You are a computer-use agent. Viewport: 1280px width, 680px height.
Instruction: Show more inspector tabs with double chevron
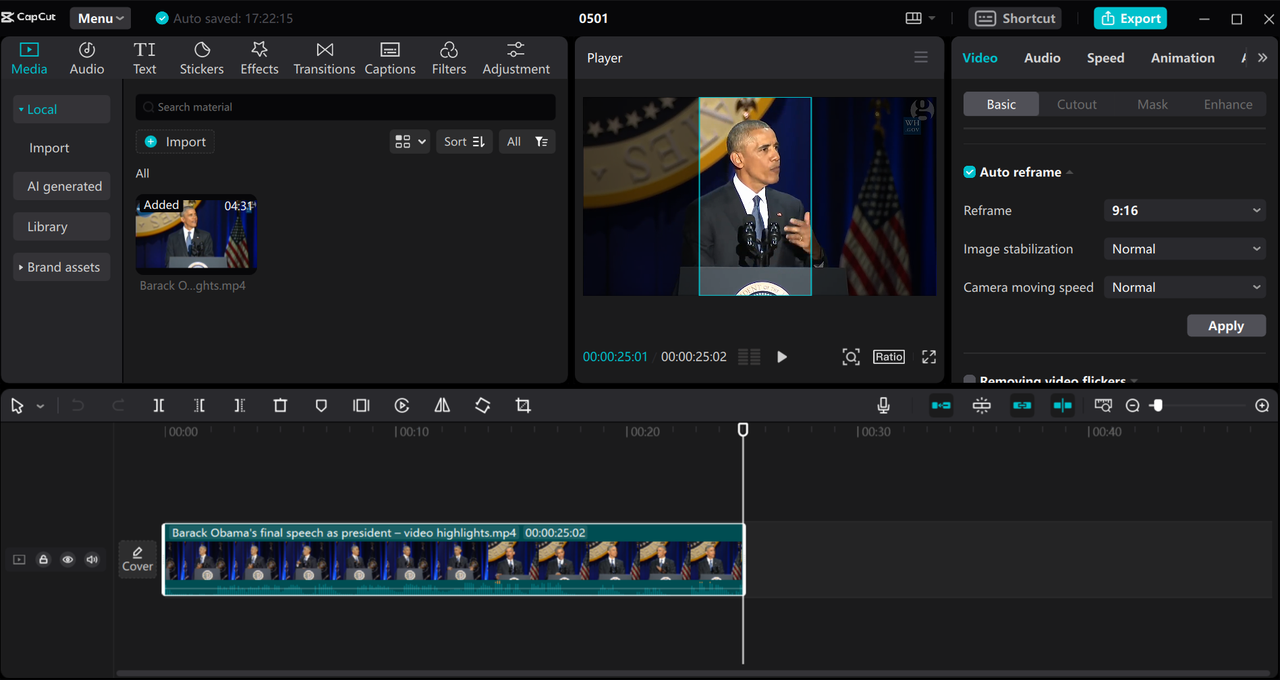(1263, 58)
